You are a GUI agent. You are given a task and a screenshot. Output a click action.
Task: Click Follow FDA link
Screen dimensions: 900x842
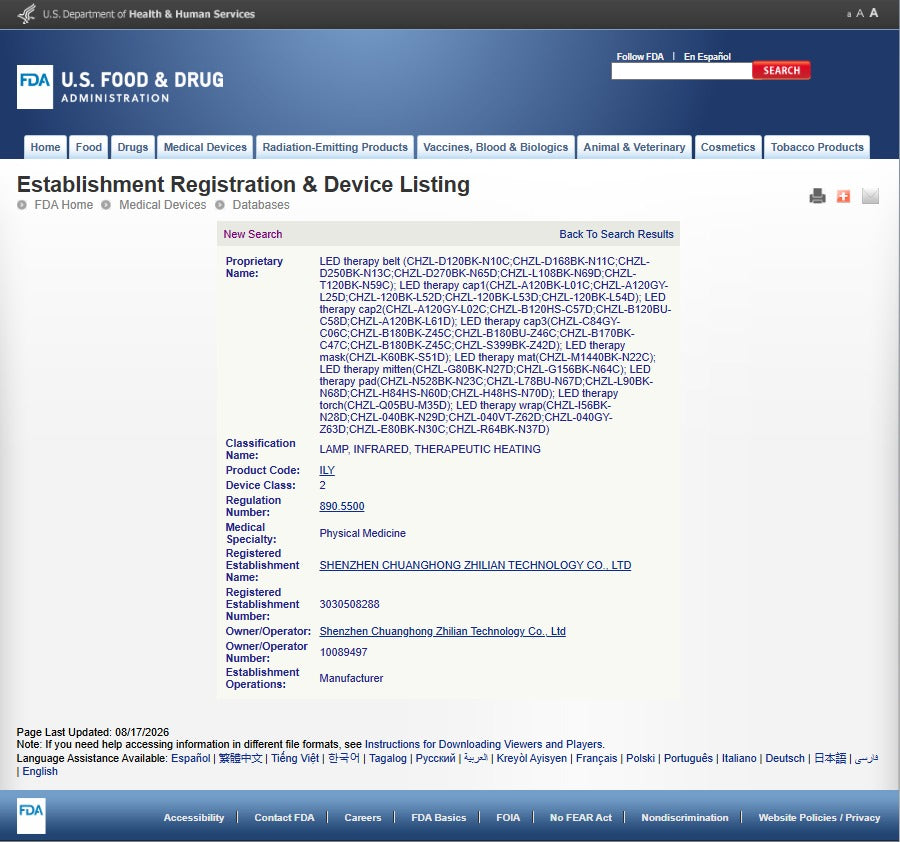coord(640,56)
